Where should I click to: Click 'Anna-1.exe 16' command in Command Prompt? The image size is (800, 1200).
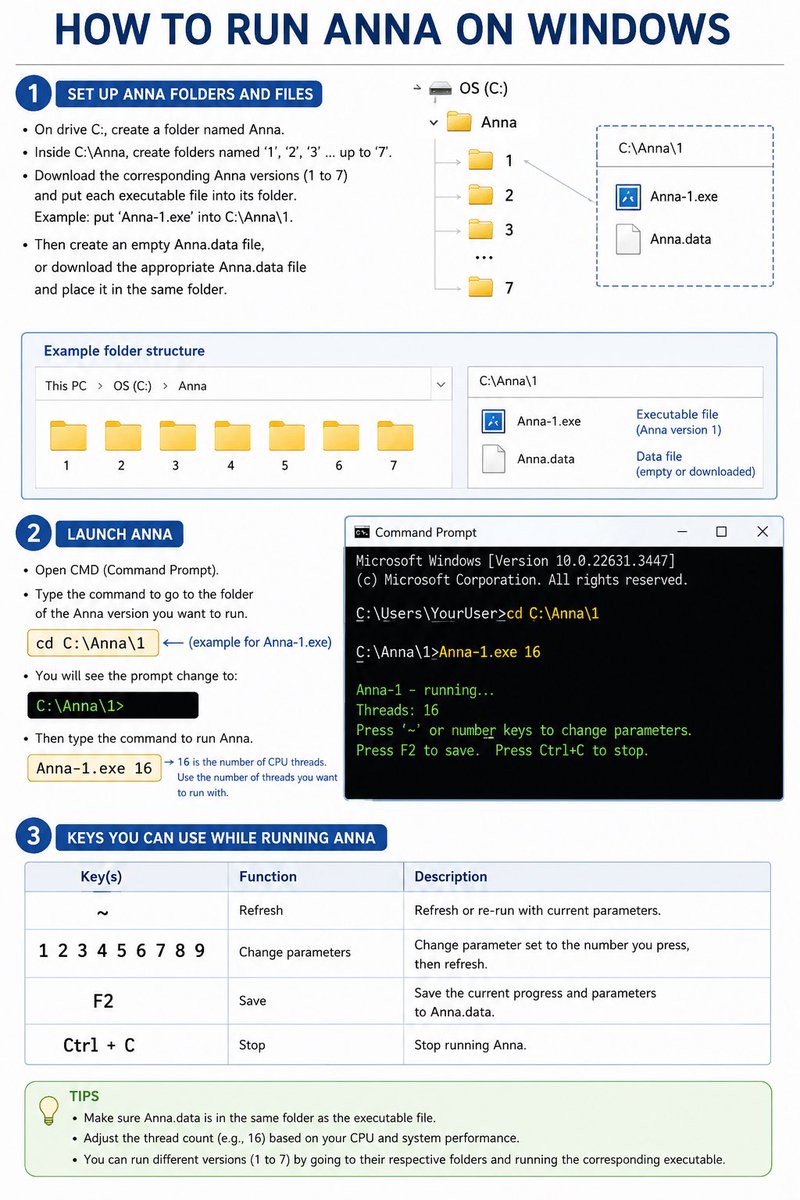490,652
